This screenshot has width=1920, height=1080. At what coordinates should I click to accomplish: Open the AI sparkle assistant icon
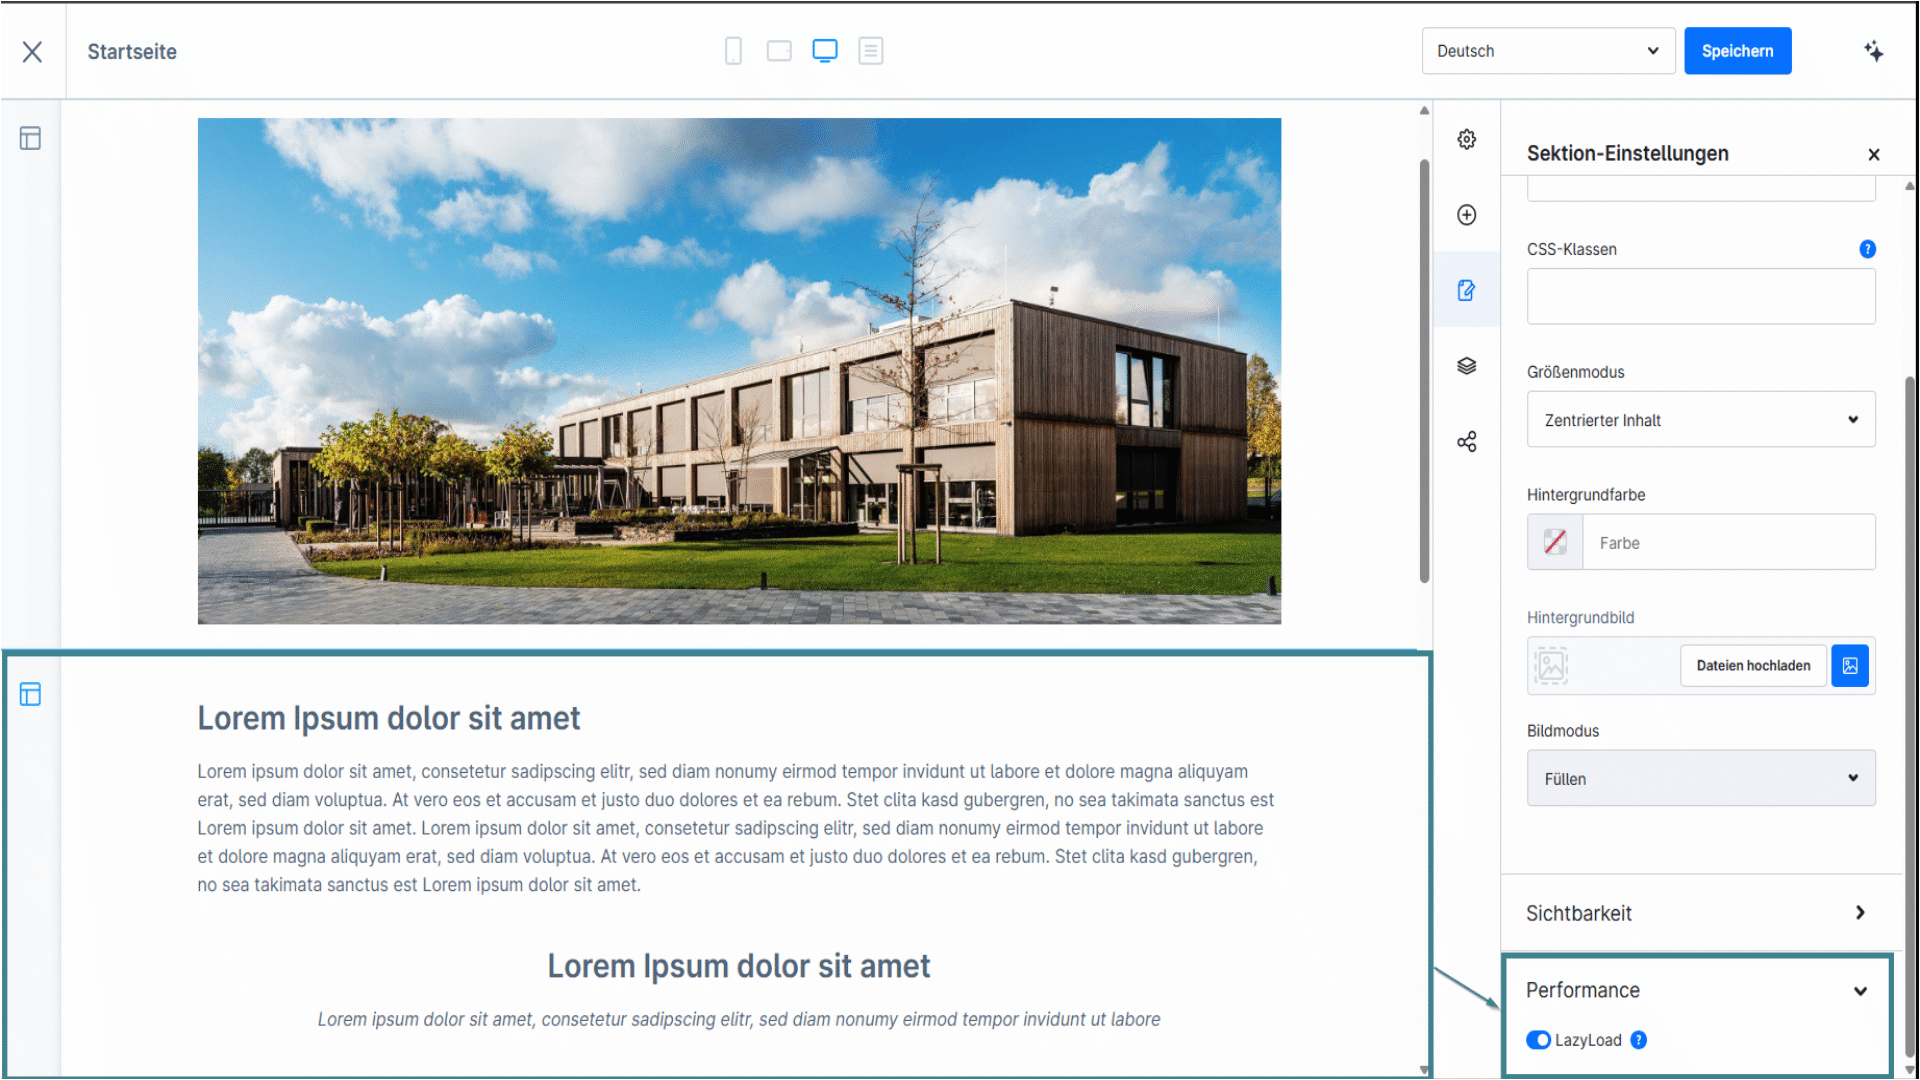[1874, 51]
